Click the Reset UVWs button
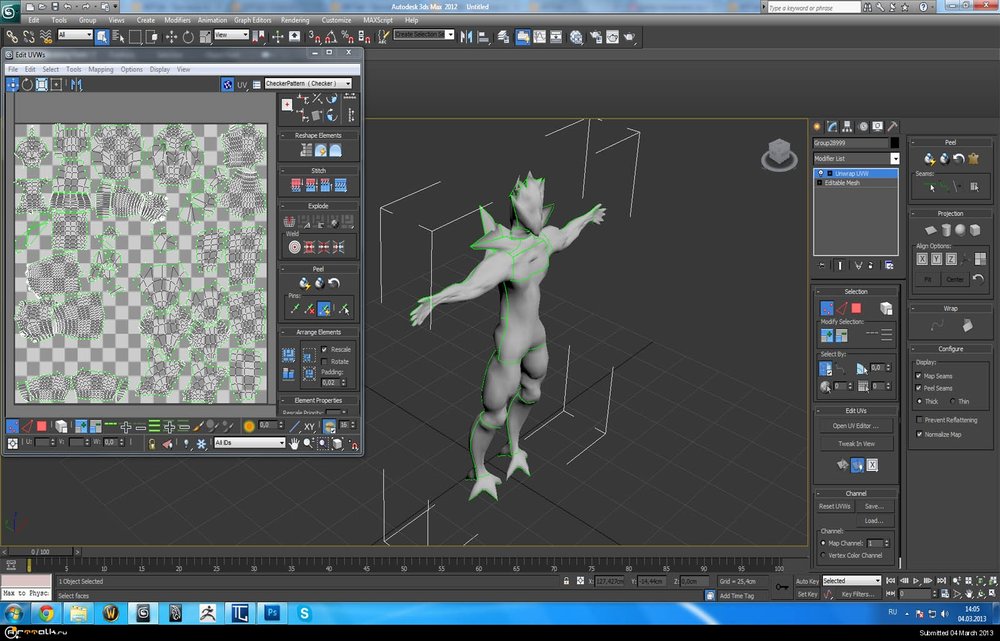The height and width of the screenshot is (641, 1000). click(x=833, y=507)
